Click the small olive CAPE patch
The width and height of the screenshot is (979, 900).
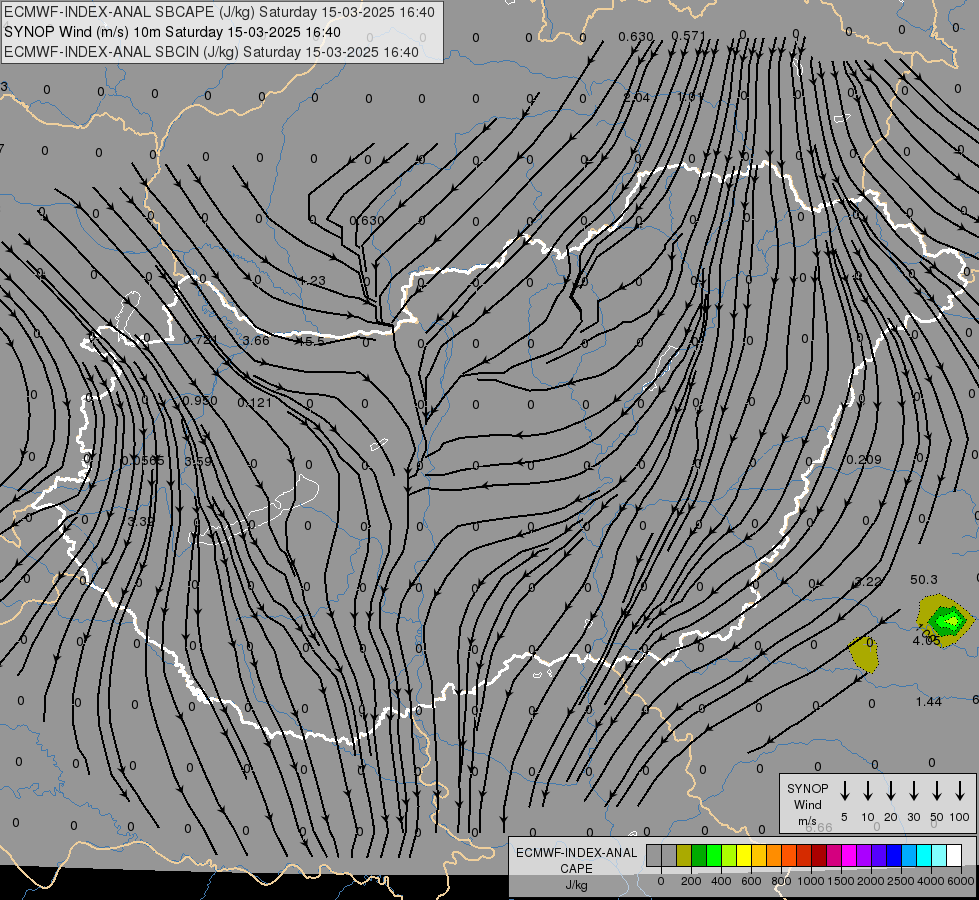tap(864, 654)
